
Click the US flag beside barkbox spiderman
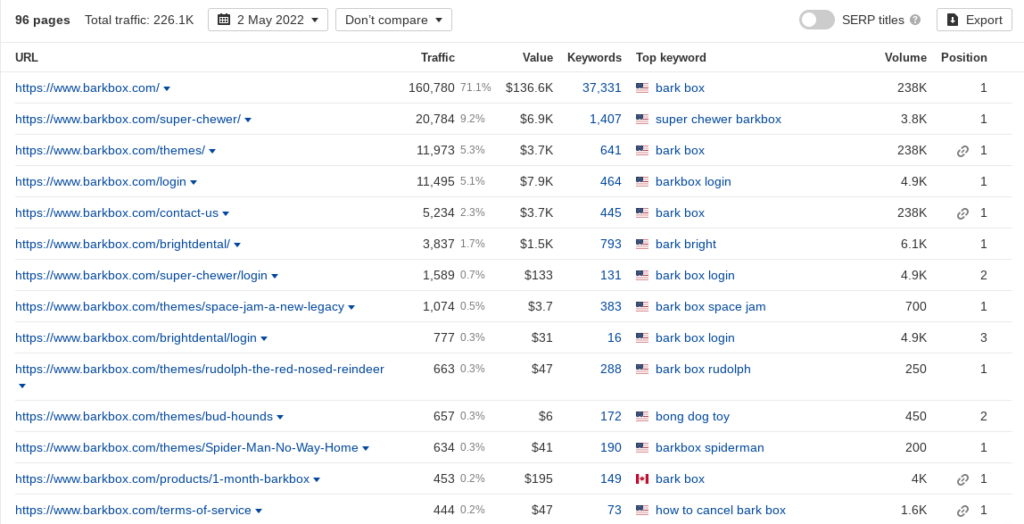pyautogui.click(x=642, y=448)
